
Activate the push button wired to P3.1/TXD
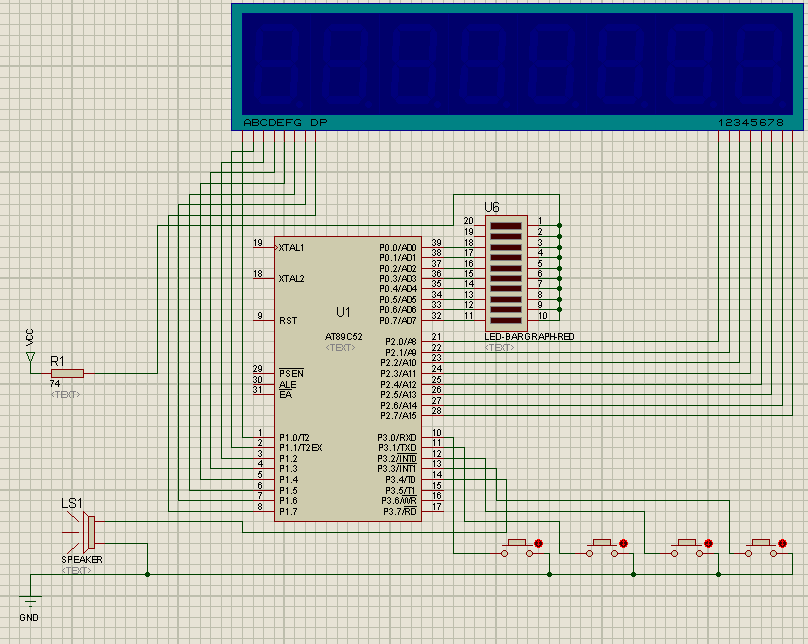point(601,547)
